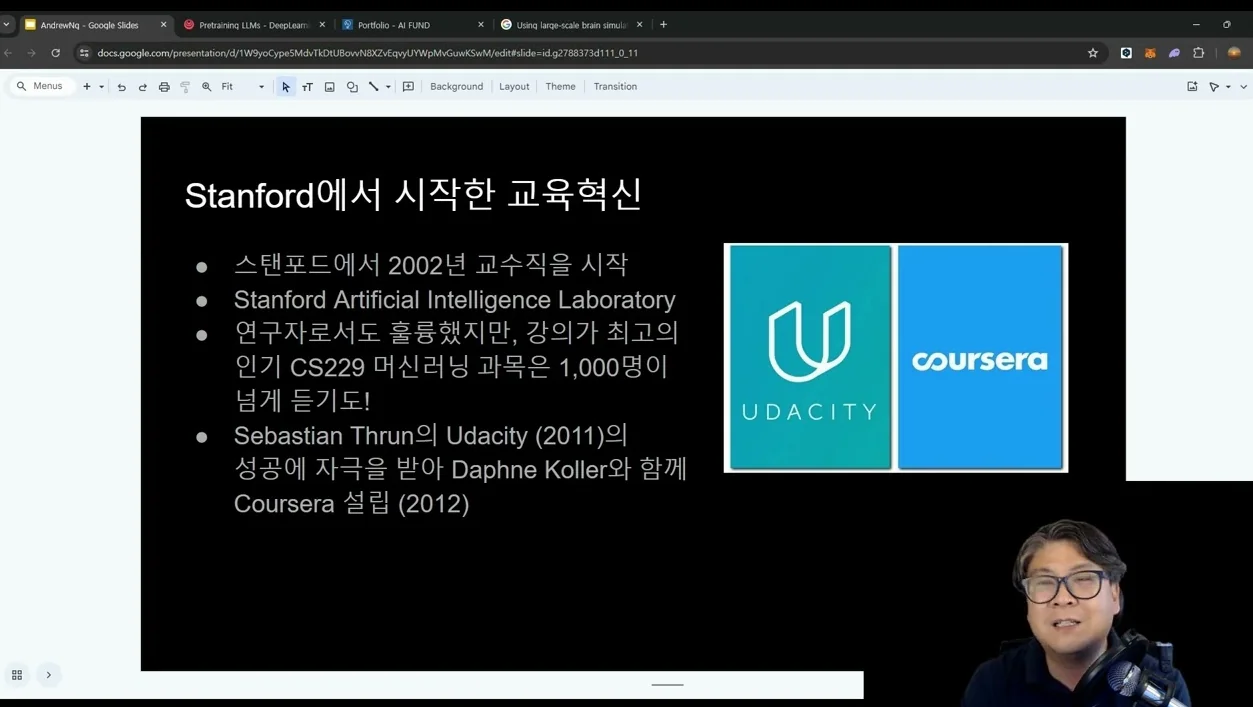Screen dimensions: 1253x707
Task: Select the slide title 'Stanford에서 시작한 교육혁신'
Action: click(x=413, y=194)
